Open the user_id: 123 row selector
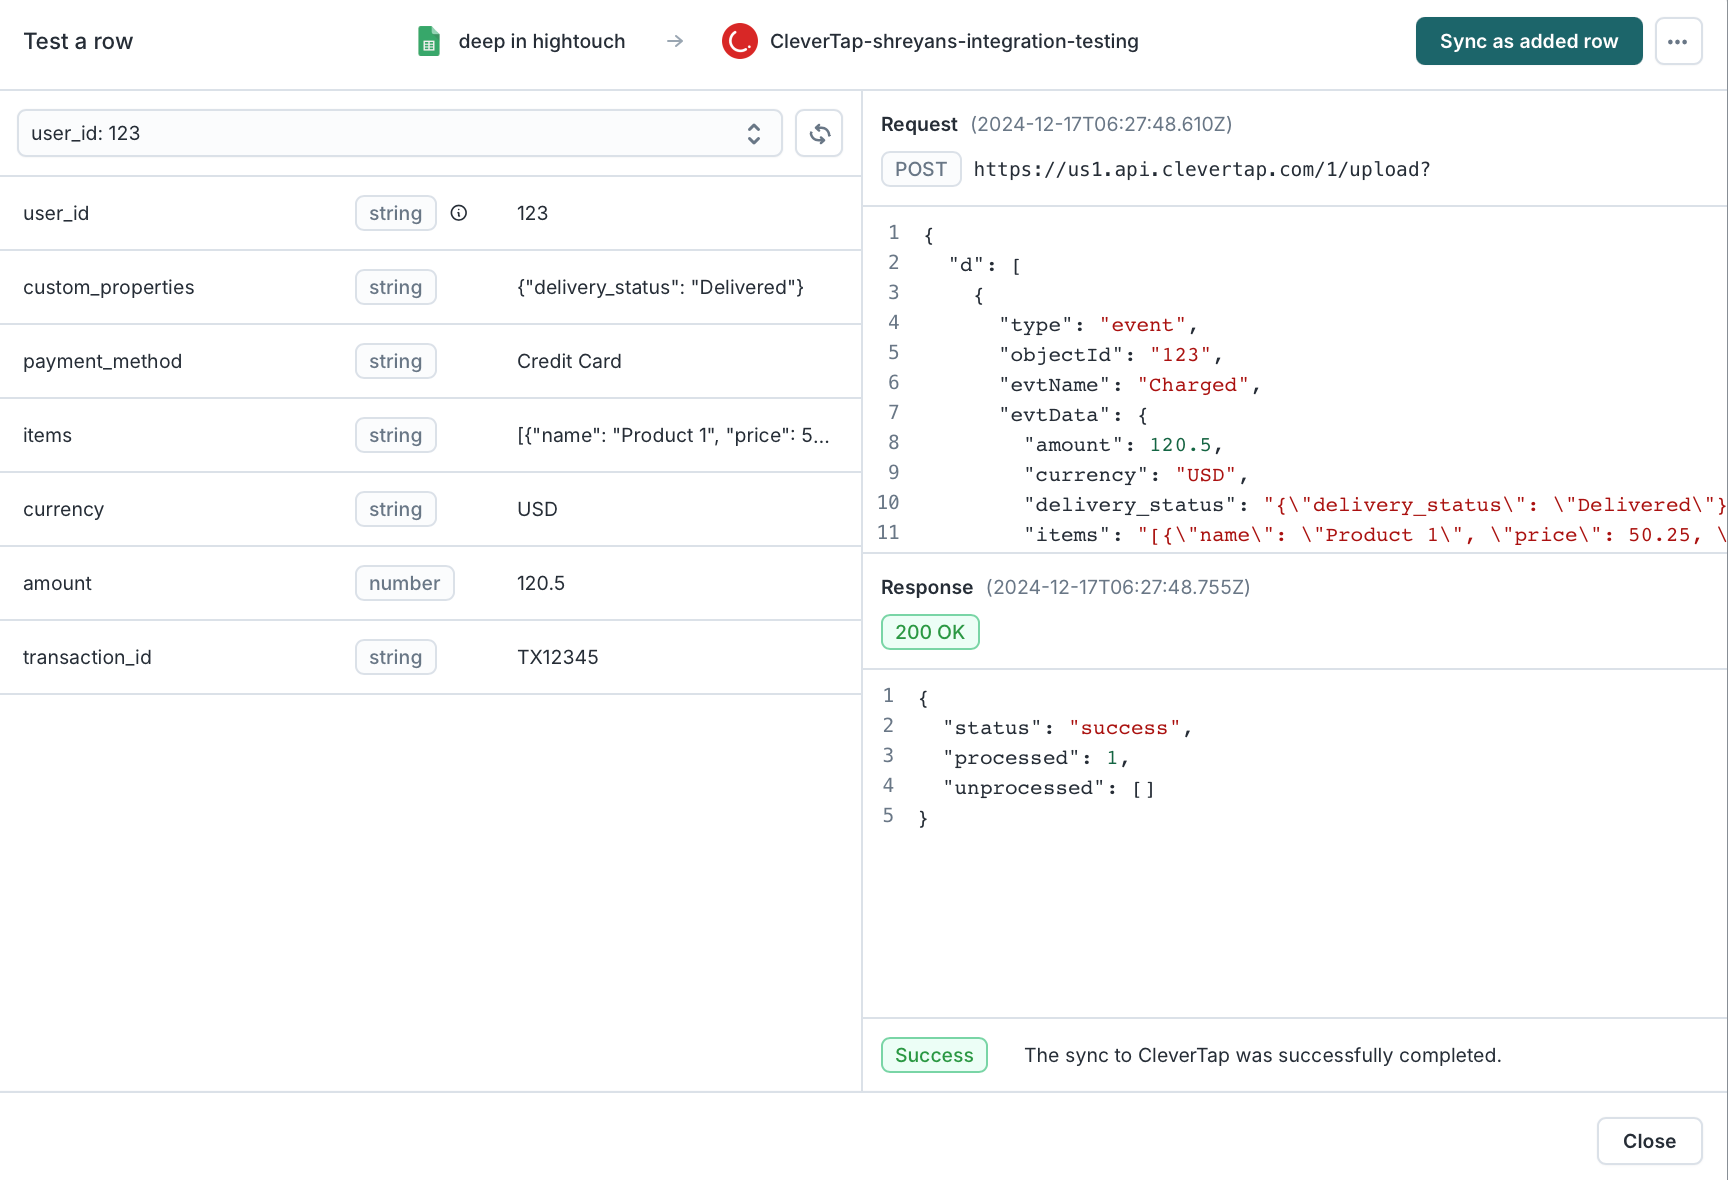The image size is (1728, 1180). [400, 133]
